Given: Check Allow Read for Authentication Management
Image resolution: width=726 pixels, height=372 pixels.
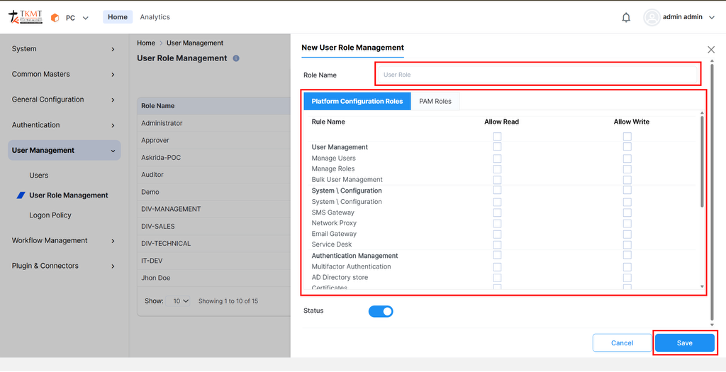Looking at the screenshot, I should click(497, 255).
